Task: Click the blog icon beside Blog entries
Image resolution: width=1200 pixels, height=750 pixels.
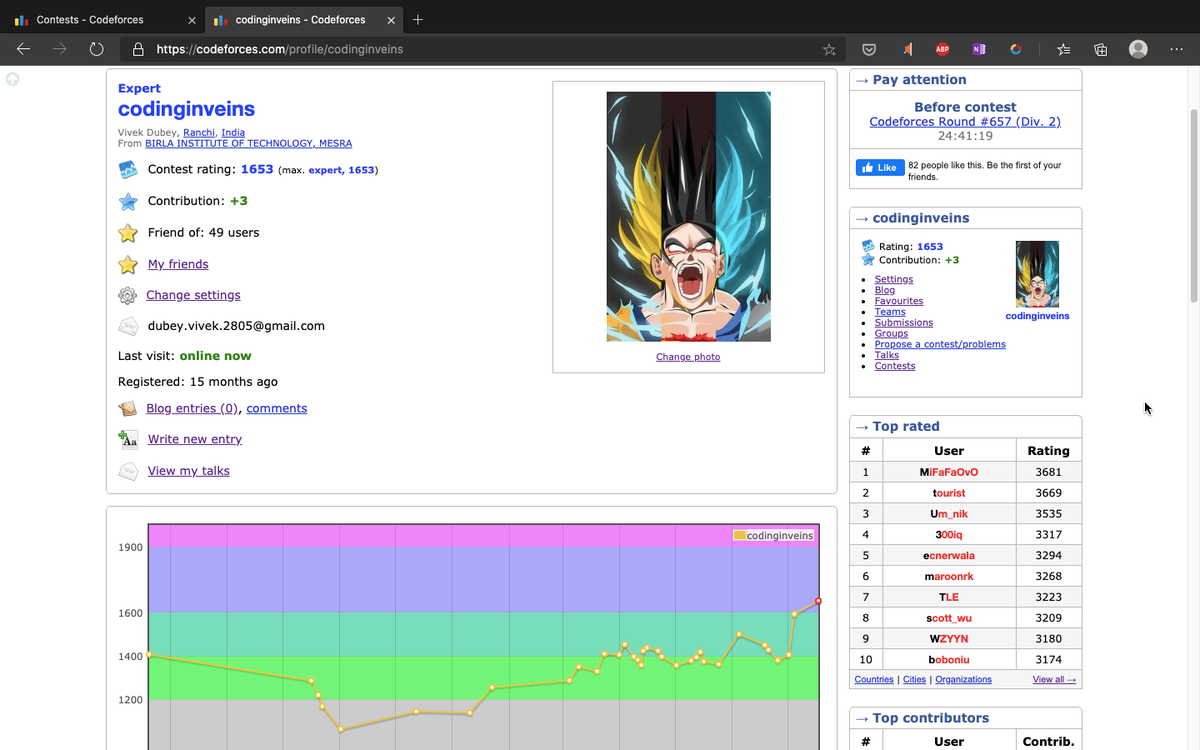Action: [x=128, y=408]
